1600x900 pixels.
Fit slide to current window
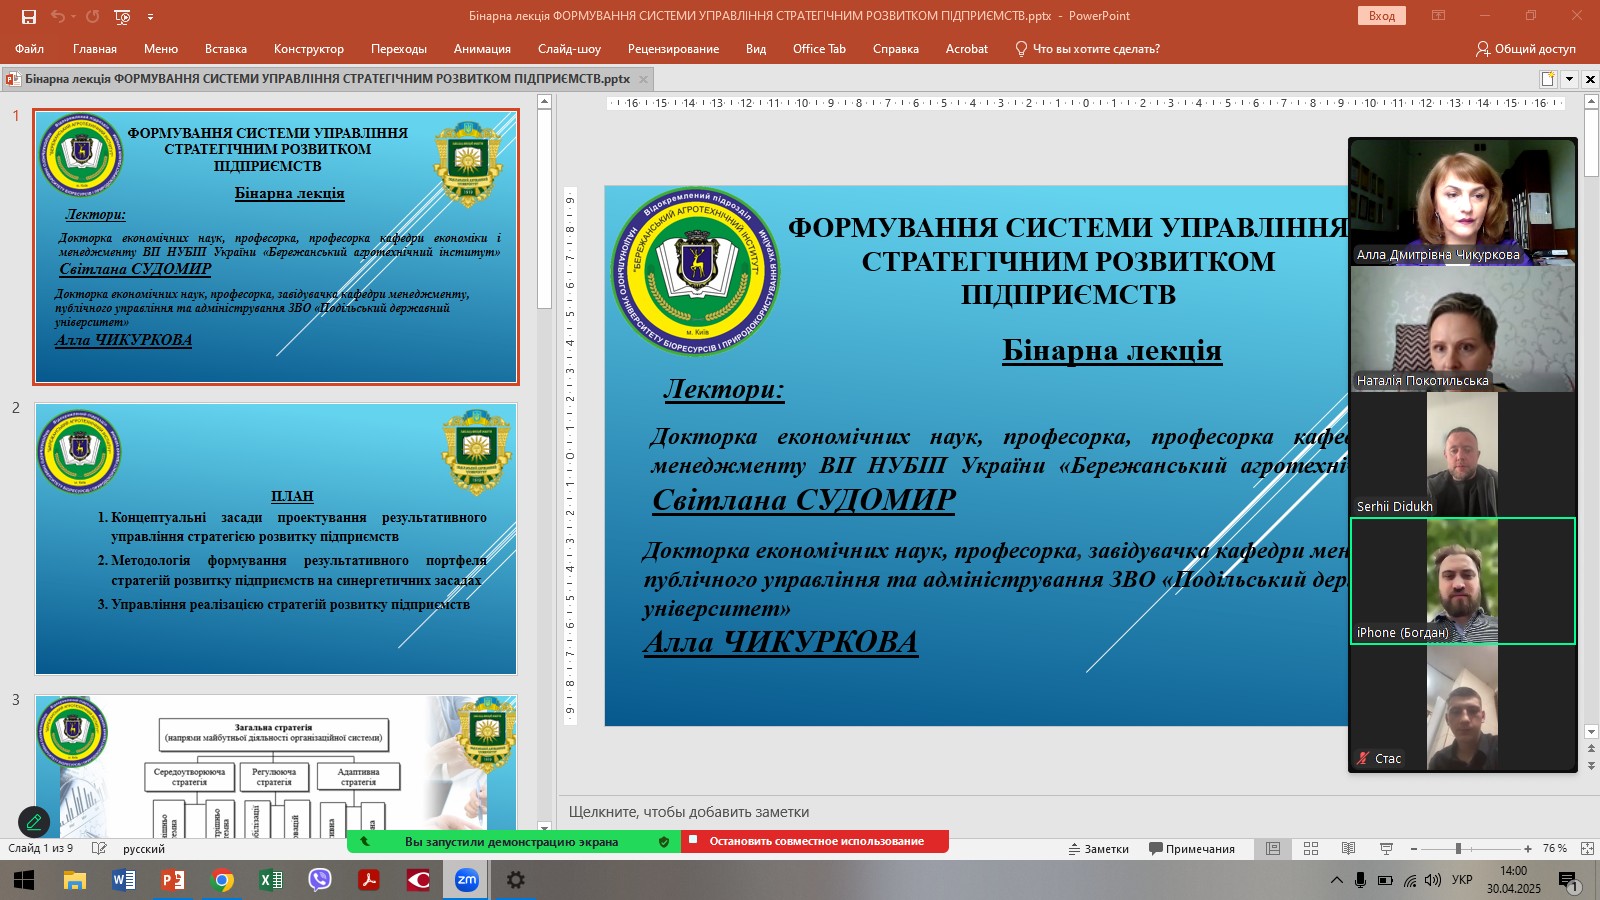[1587, 848]
